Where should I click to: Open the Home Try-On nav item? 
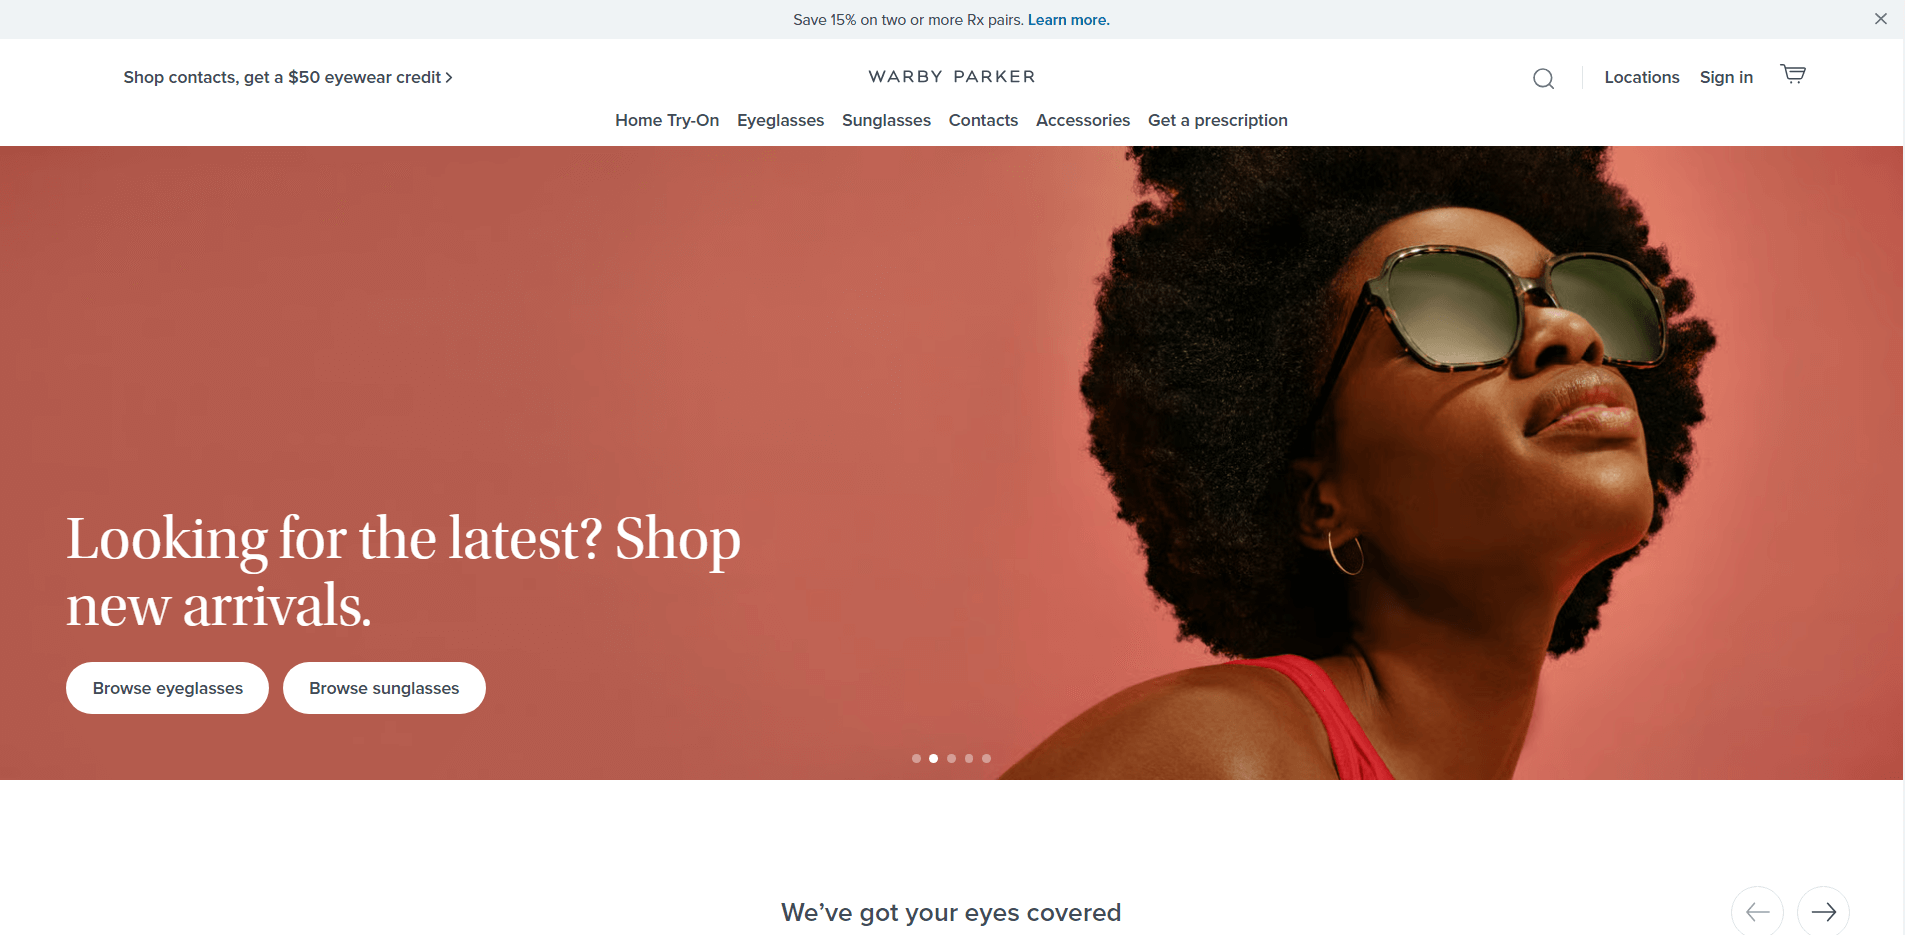click(x=667, y=120)
